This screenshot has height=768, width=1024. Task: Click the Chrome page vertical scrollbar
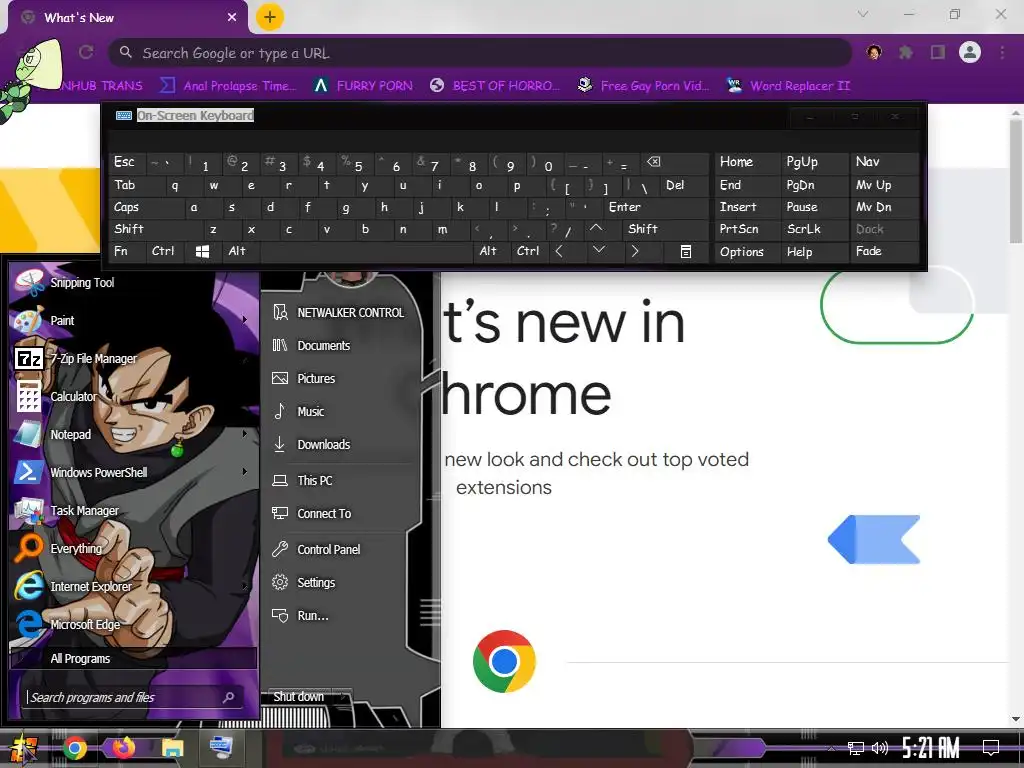pos(1016,180)
